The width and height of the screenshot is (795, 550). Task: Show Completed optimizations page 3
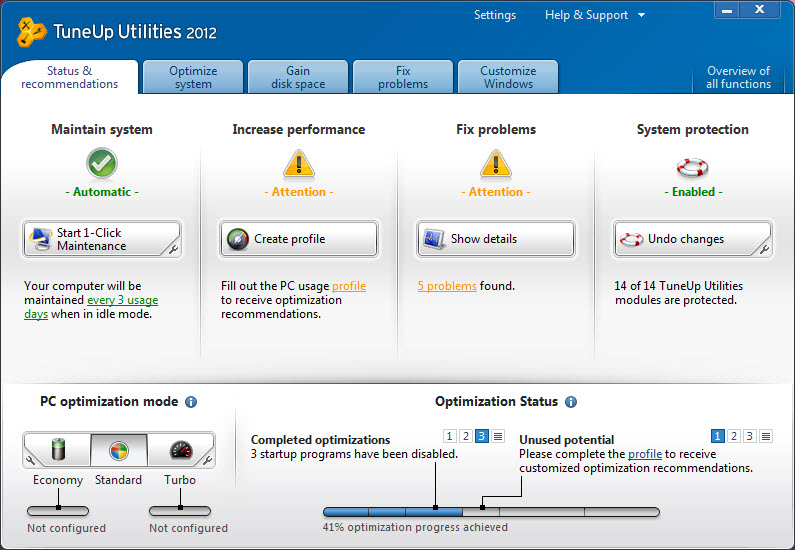[x=482, y=436]
